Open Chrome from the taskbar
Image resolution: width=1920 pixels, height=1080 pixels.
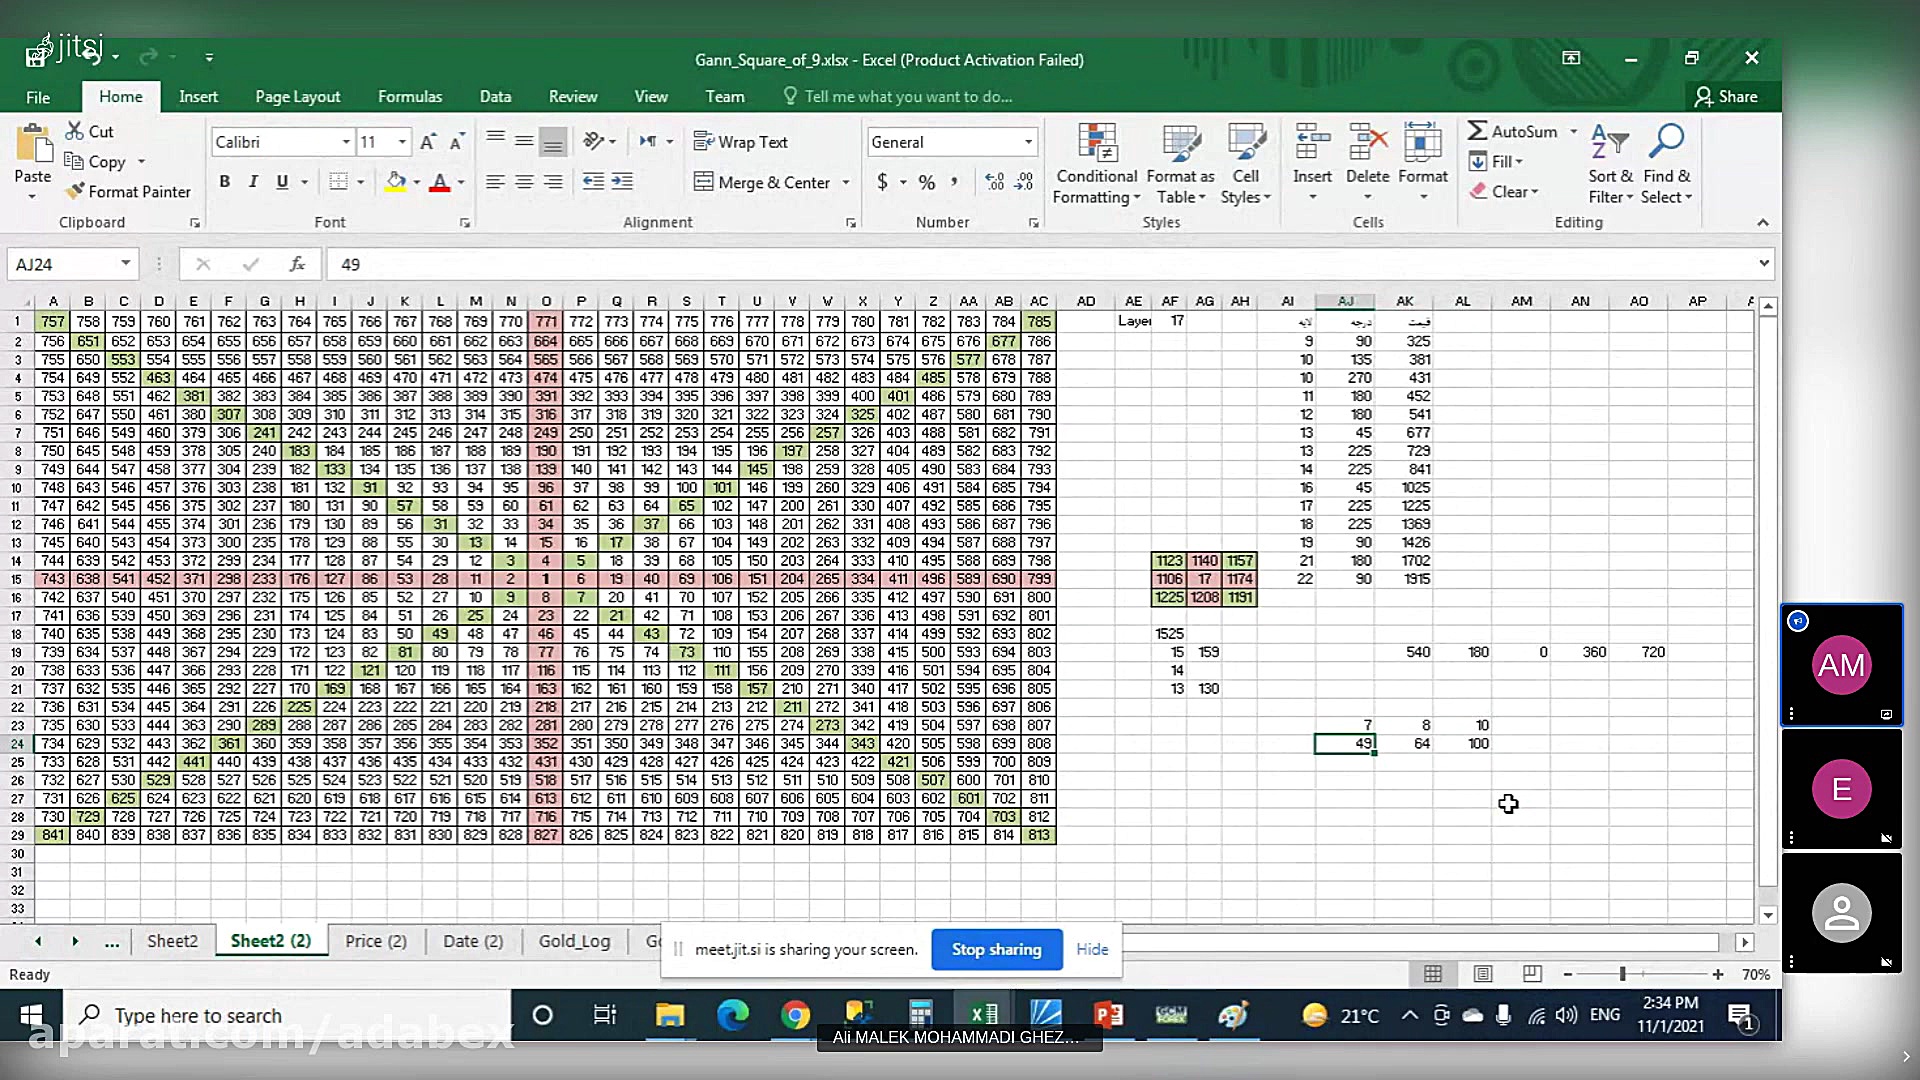795,1015
